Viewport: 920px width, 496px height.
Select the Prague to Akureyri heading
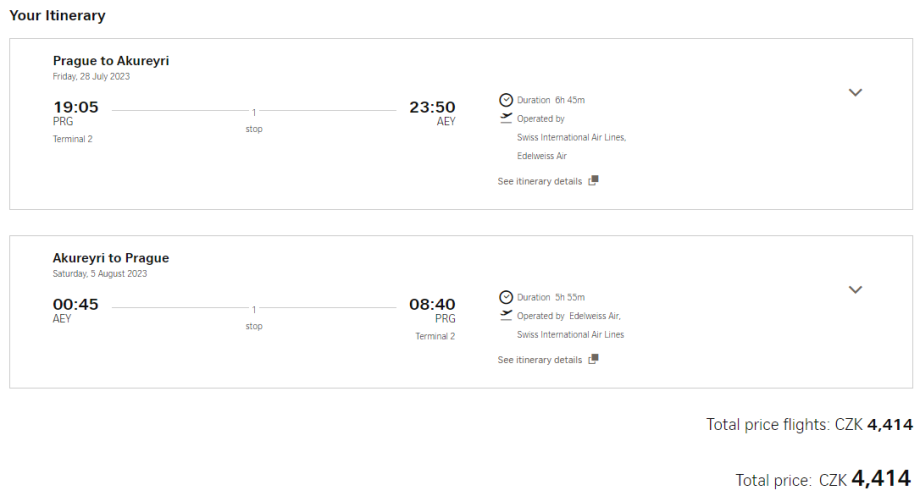pyautogui.click(x=111, y=61)
